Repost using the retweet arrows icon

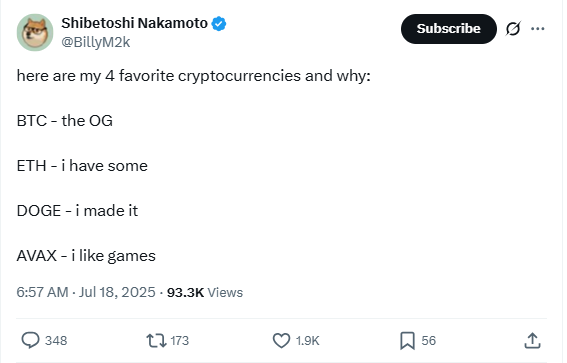coord(156,341)
